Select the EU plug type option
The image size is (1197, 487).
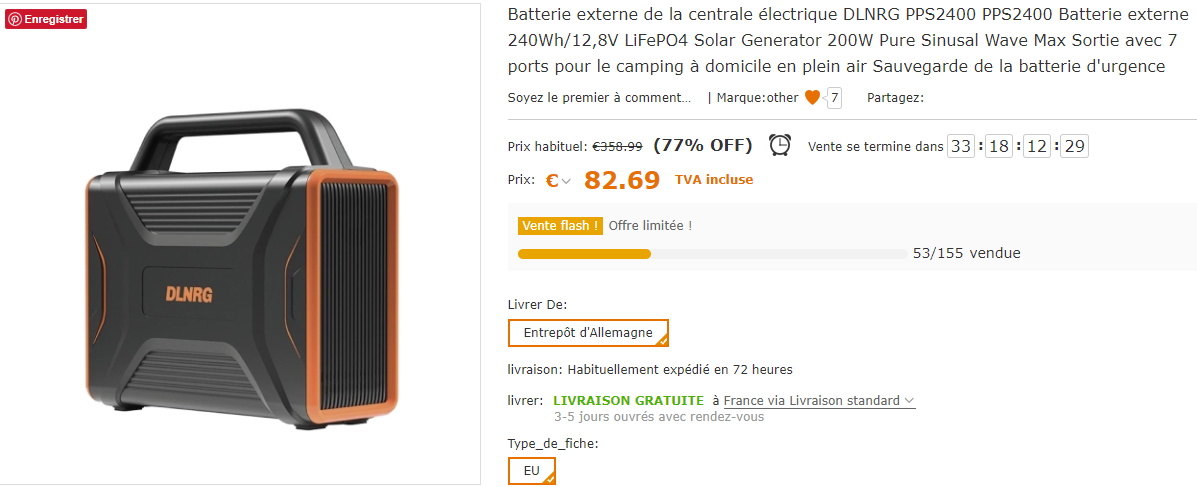[x=531, y=471]
